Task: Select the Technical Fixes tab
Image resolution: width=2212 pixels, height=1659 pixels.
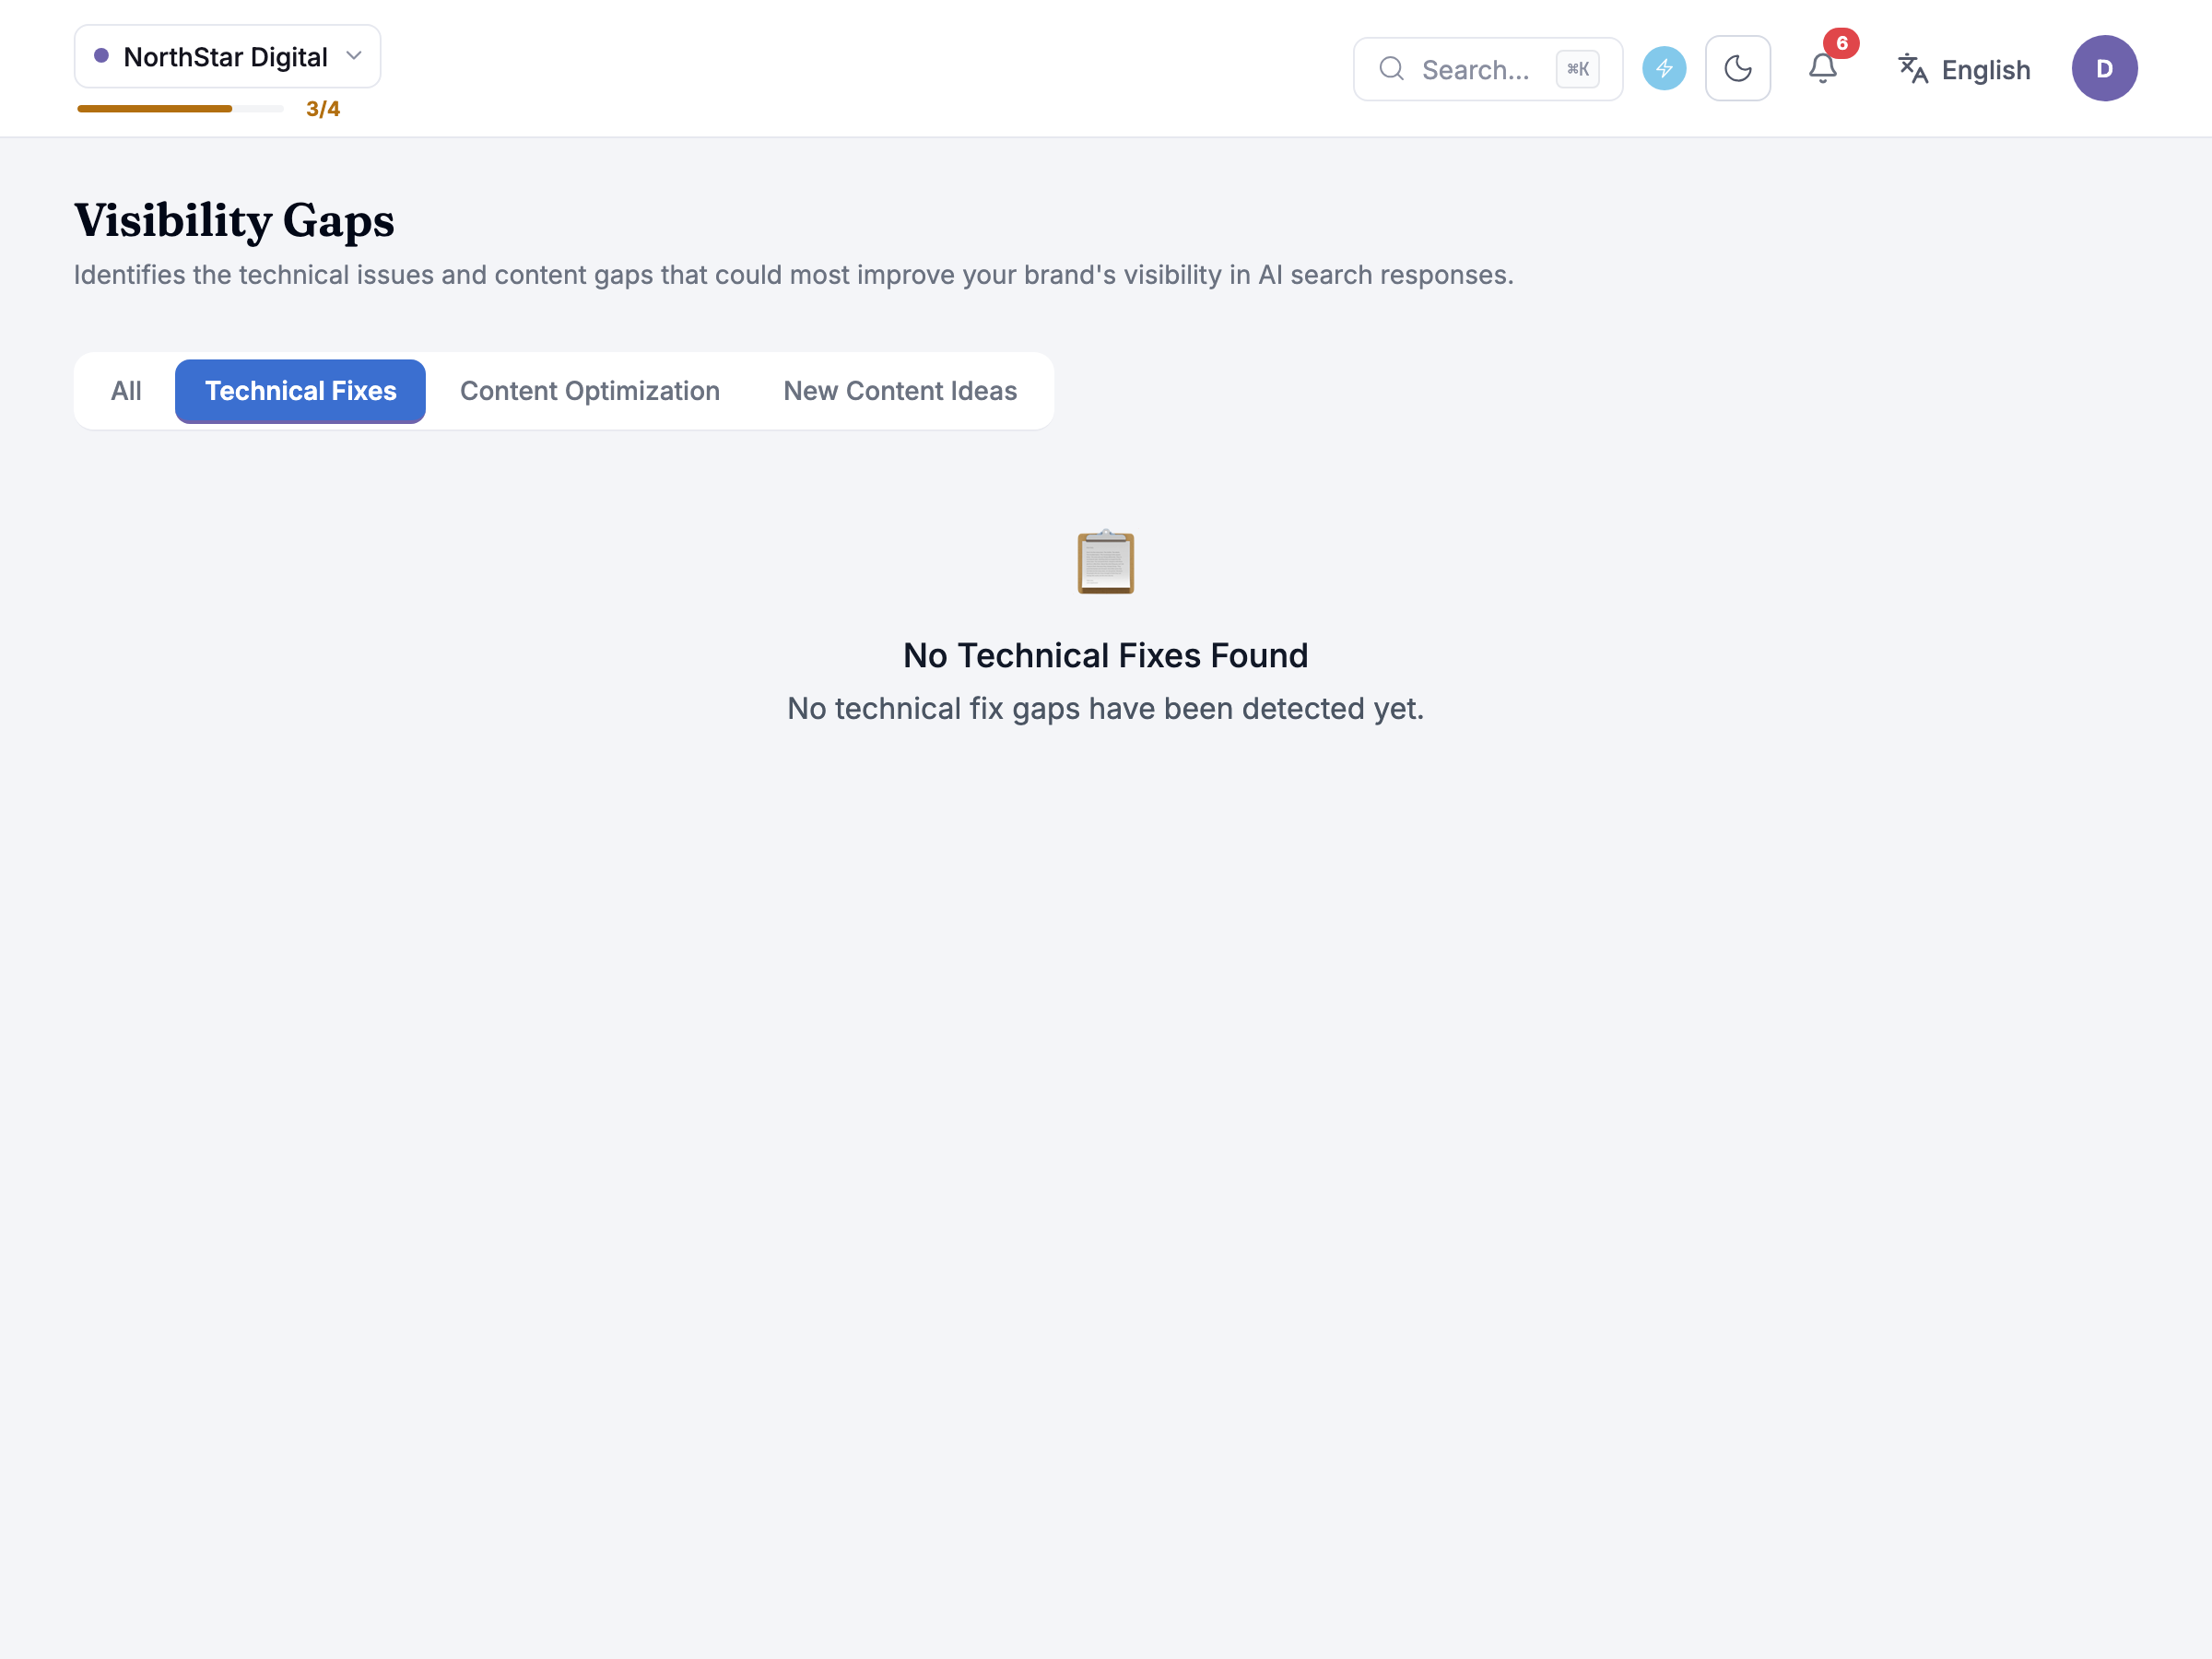Action: click(300, 391)
